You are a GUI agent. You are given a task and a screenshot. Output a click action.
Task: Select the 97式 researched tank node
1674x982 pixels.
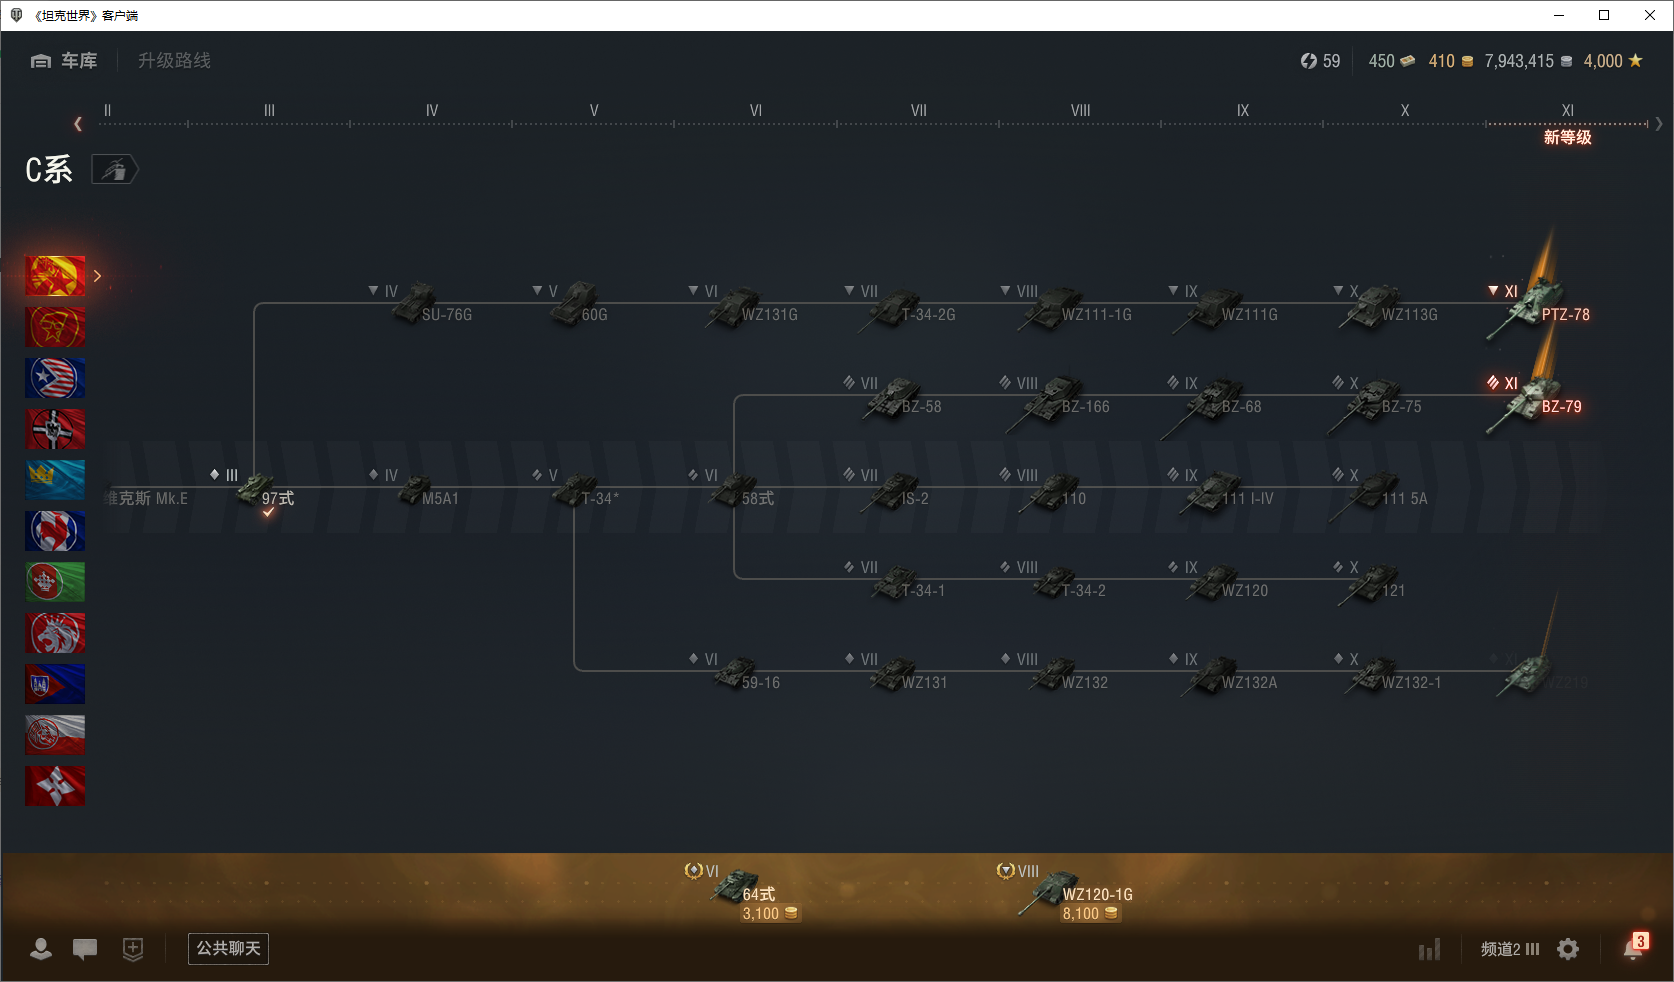[263, 493]
